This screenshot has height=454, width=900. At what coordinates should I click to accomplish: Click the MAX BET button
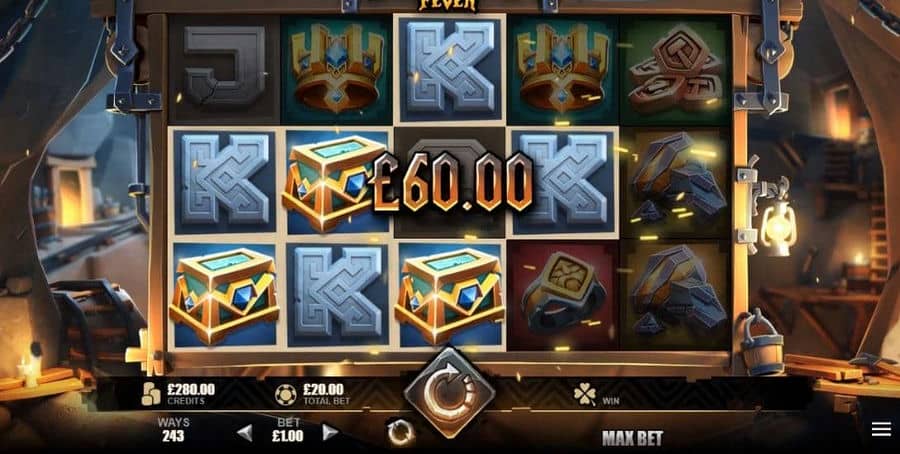(x=632, y=439)
